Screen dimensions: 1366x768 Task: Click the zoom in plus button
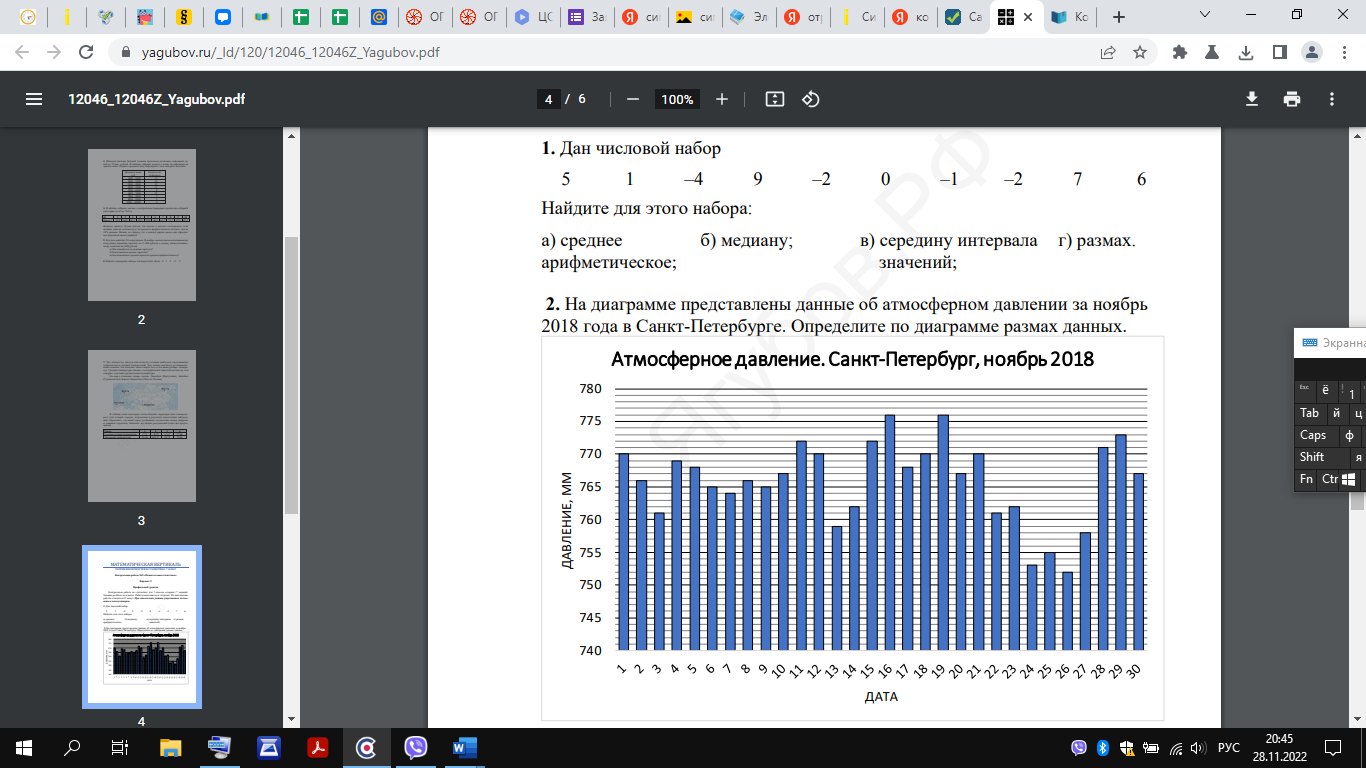722,99
